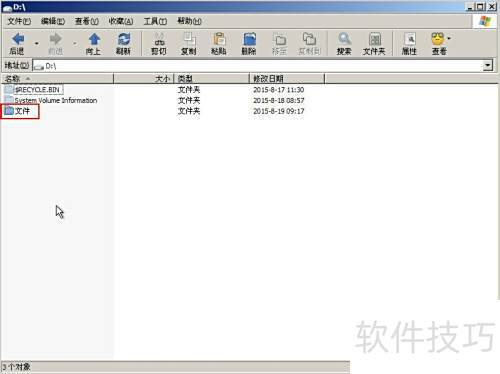Image resolution: width=500 pixels, height=374 pixels.
Task: Maximize the D:\ window
Action: click(x=481, y=7)
